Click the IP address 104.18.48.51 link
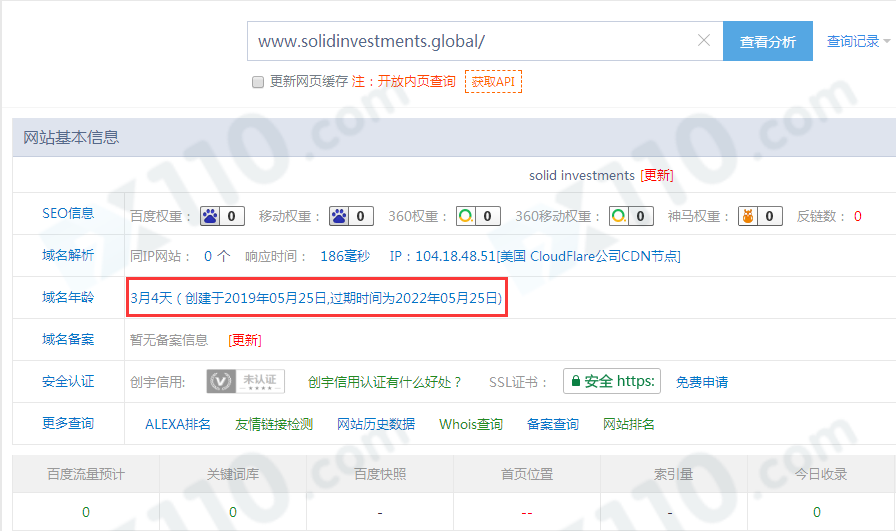This screenshot has height=531, width=896. pyautogui.click(x=535, y=256)
